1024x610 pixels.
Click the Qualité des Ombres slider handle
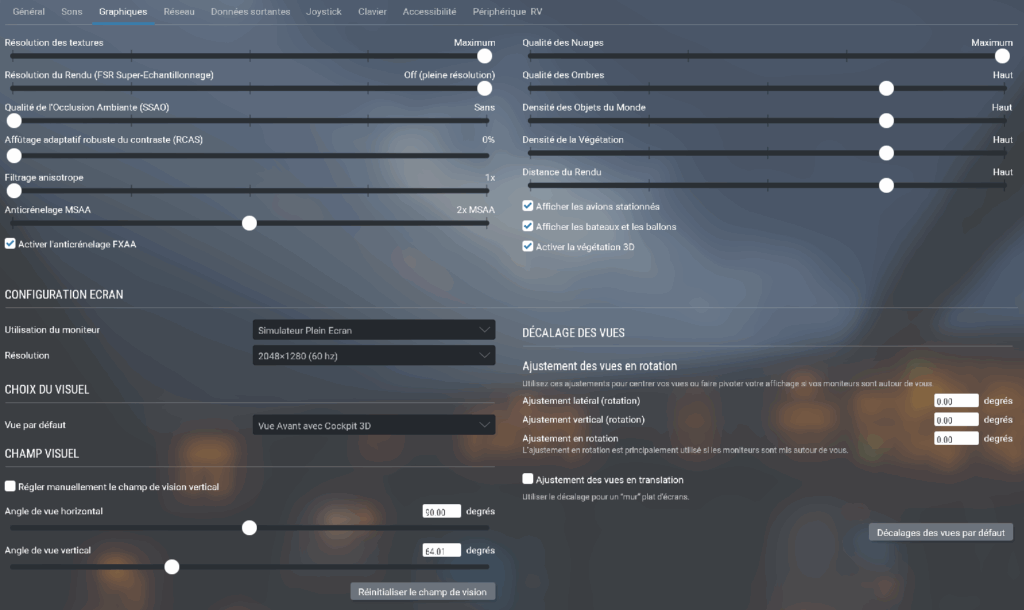point(885,89)
